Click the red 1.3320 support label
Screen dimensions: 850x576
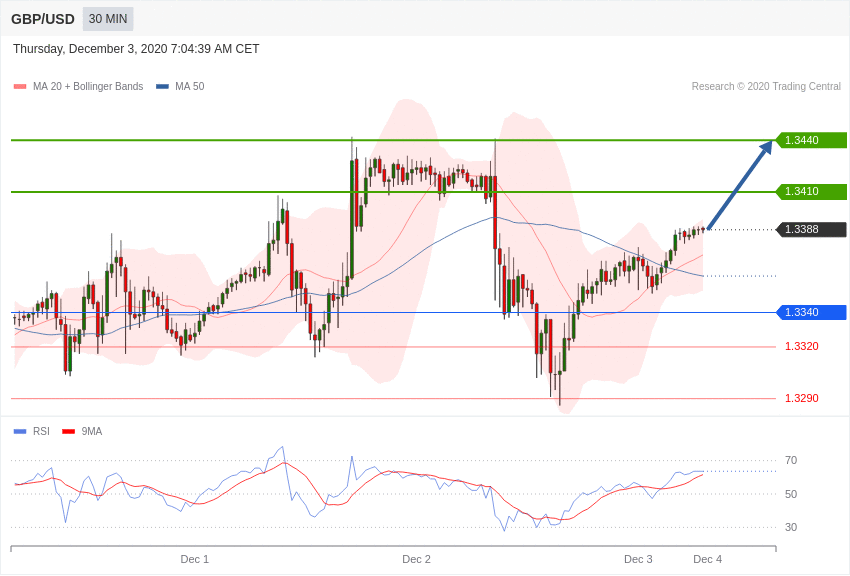[802, 346]
